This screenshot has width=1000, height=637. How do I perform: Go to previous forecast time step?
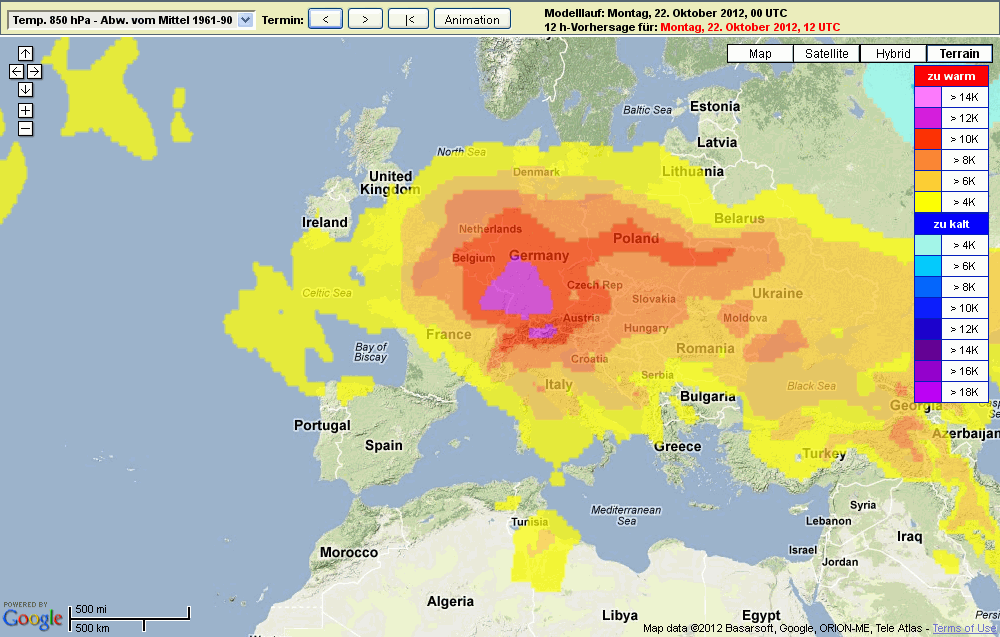click(x=325, y=19)
